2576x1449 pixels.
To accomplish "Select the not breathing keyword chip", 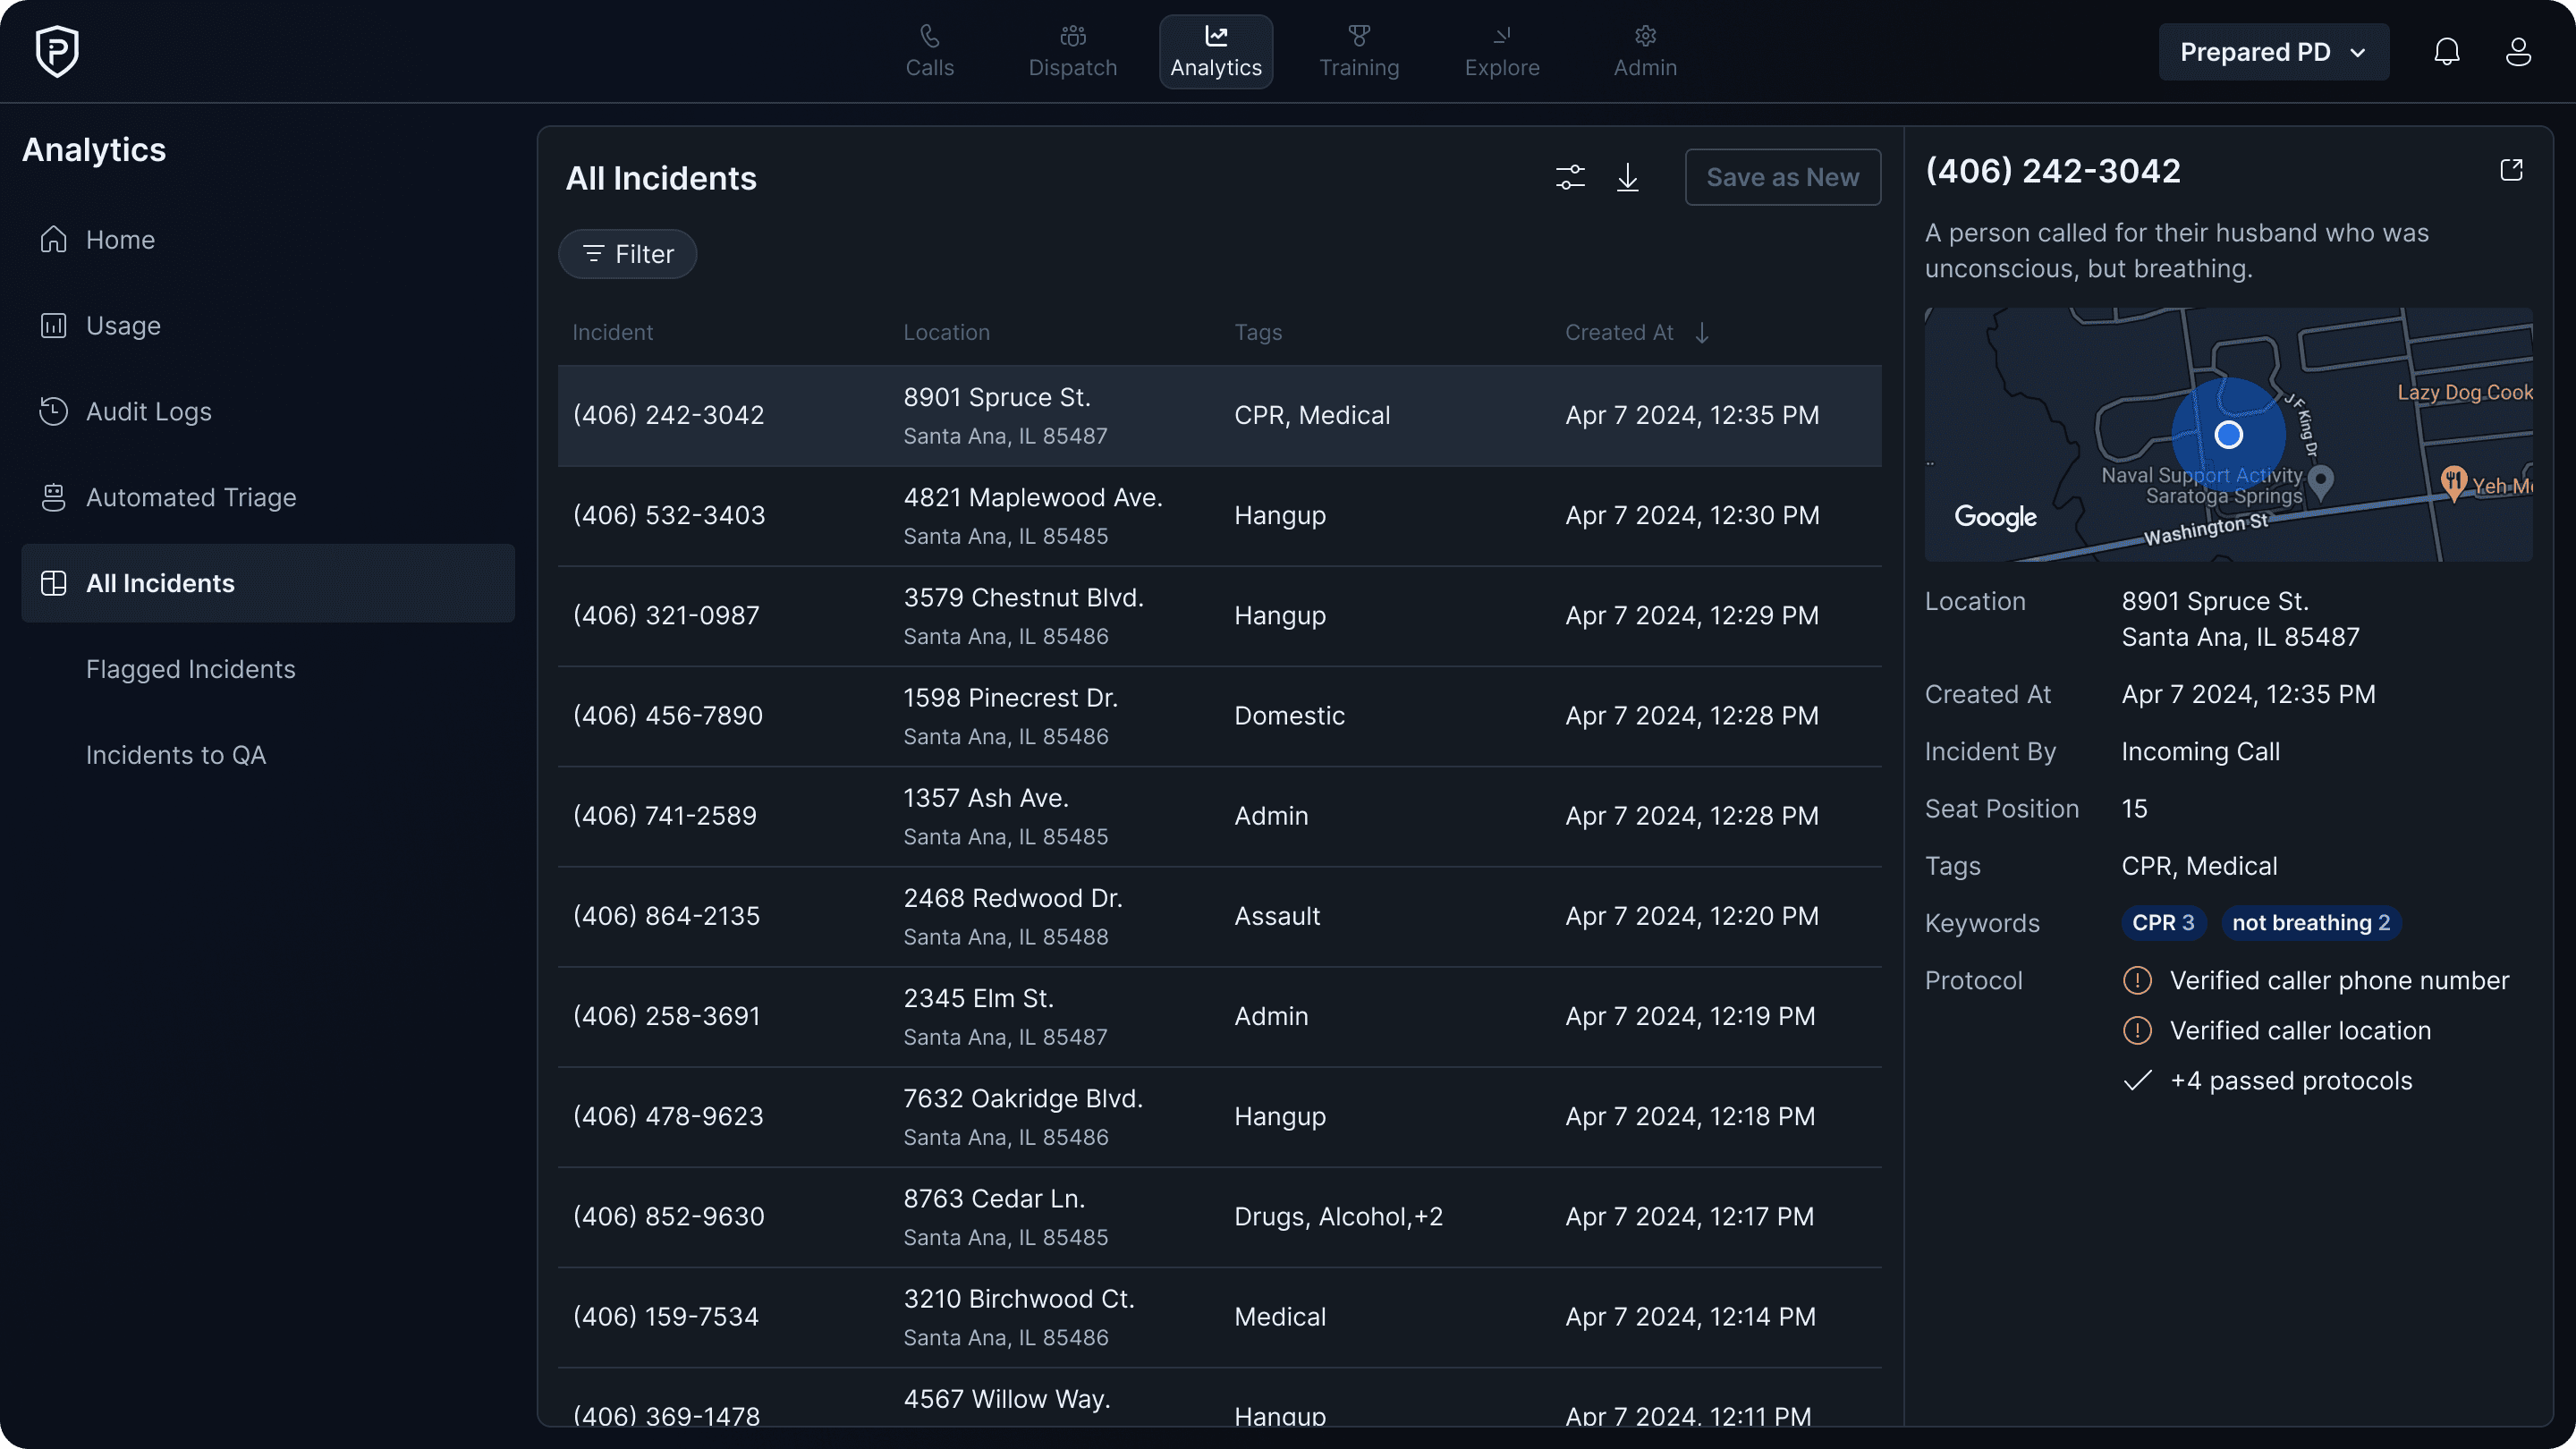I will point(2310,922).
